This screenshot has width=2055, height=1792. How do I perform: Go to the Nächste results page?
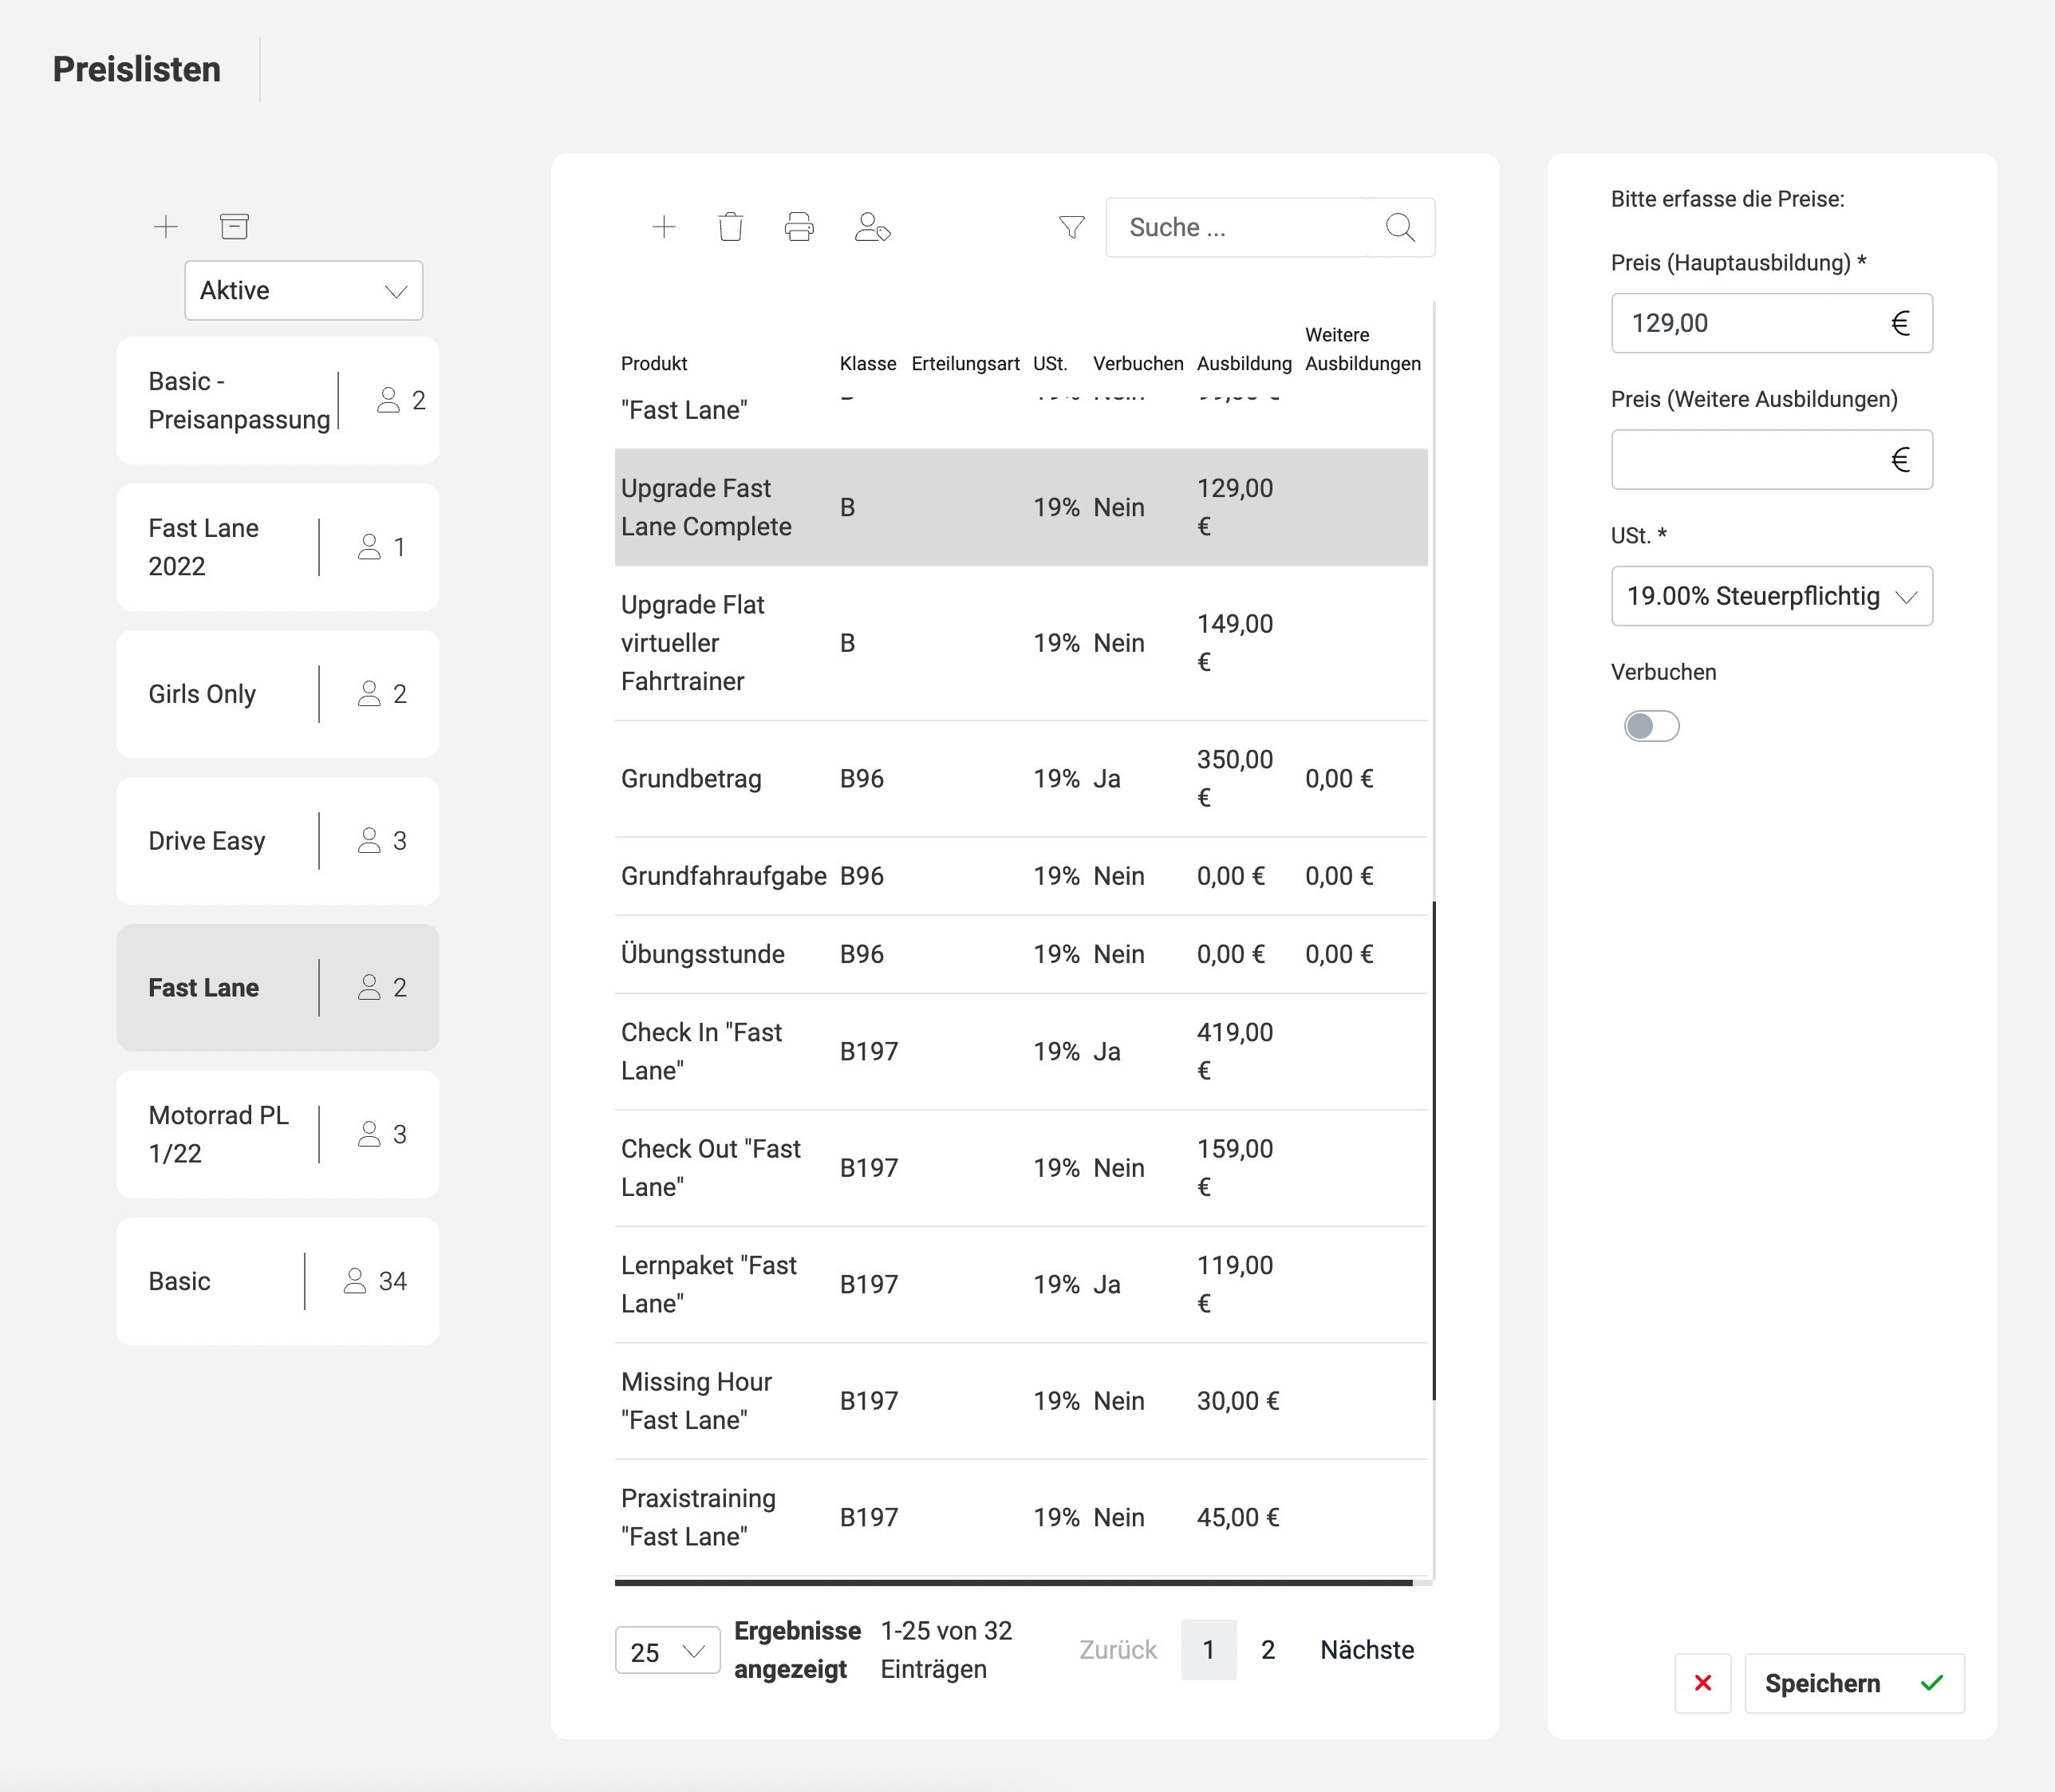coord(1366,1650)
